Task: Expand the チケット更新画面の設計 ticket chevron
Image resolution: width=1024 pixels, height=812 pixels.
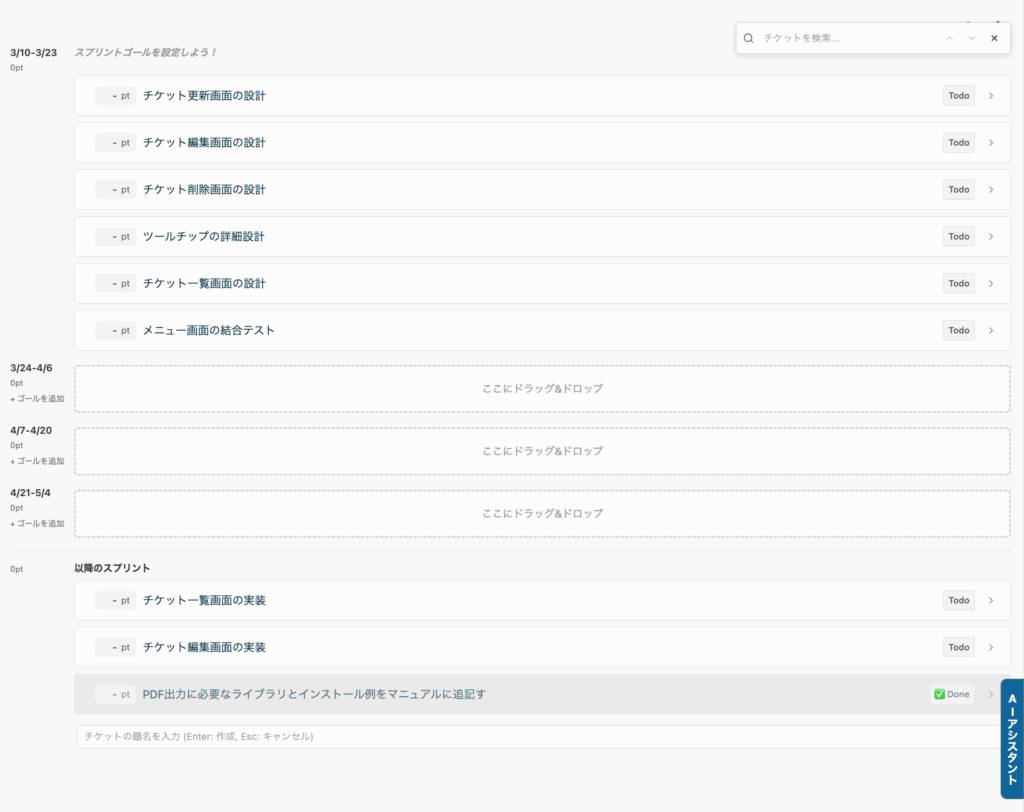Action: pyautogui.click(x=991, y=96)
